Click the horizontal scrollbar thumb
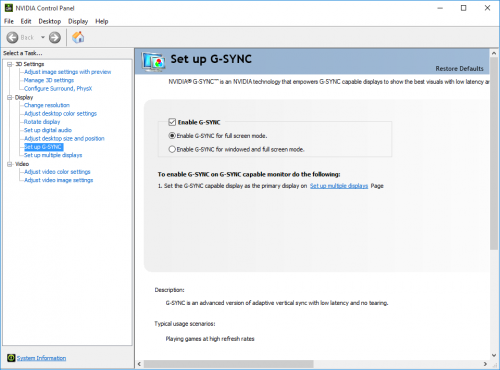Viewport: 500px width, 370px height. [x=229, y=364]
